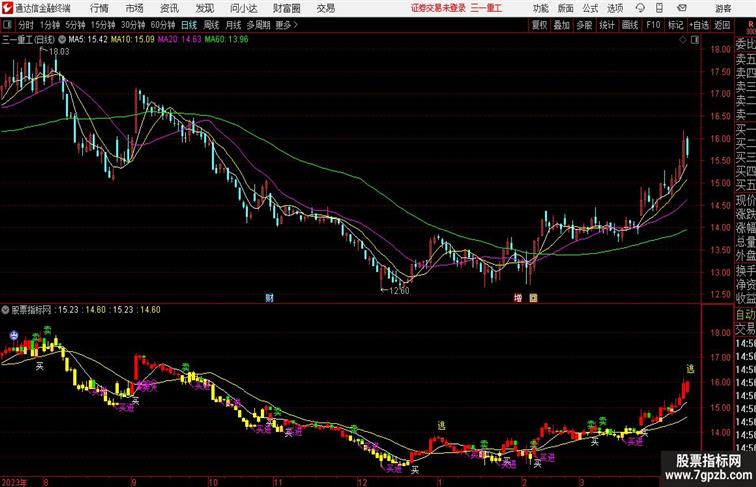
Task: Open the 财富圈 menu
Action: 286,8
